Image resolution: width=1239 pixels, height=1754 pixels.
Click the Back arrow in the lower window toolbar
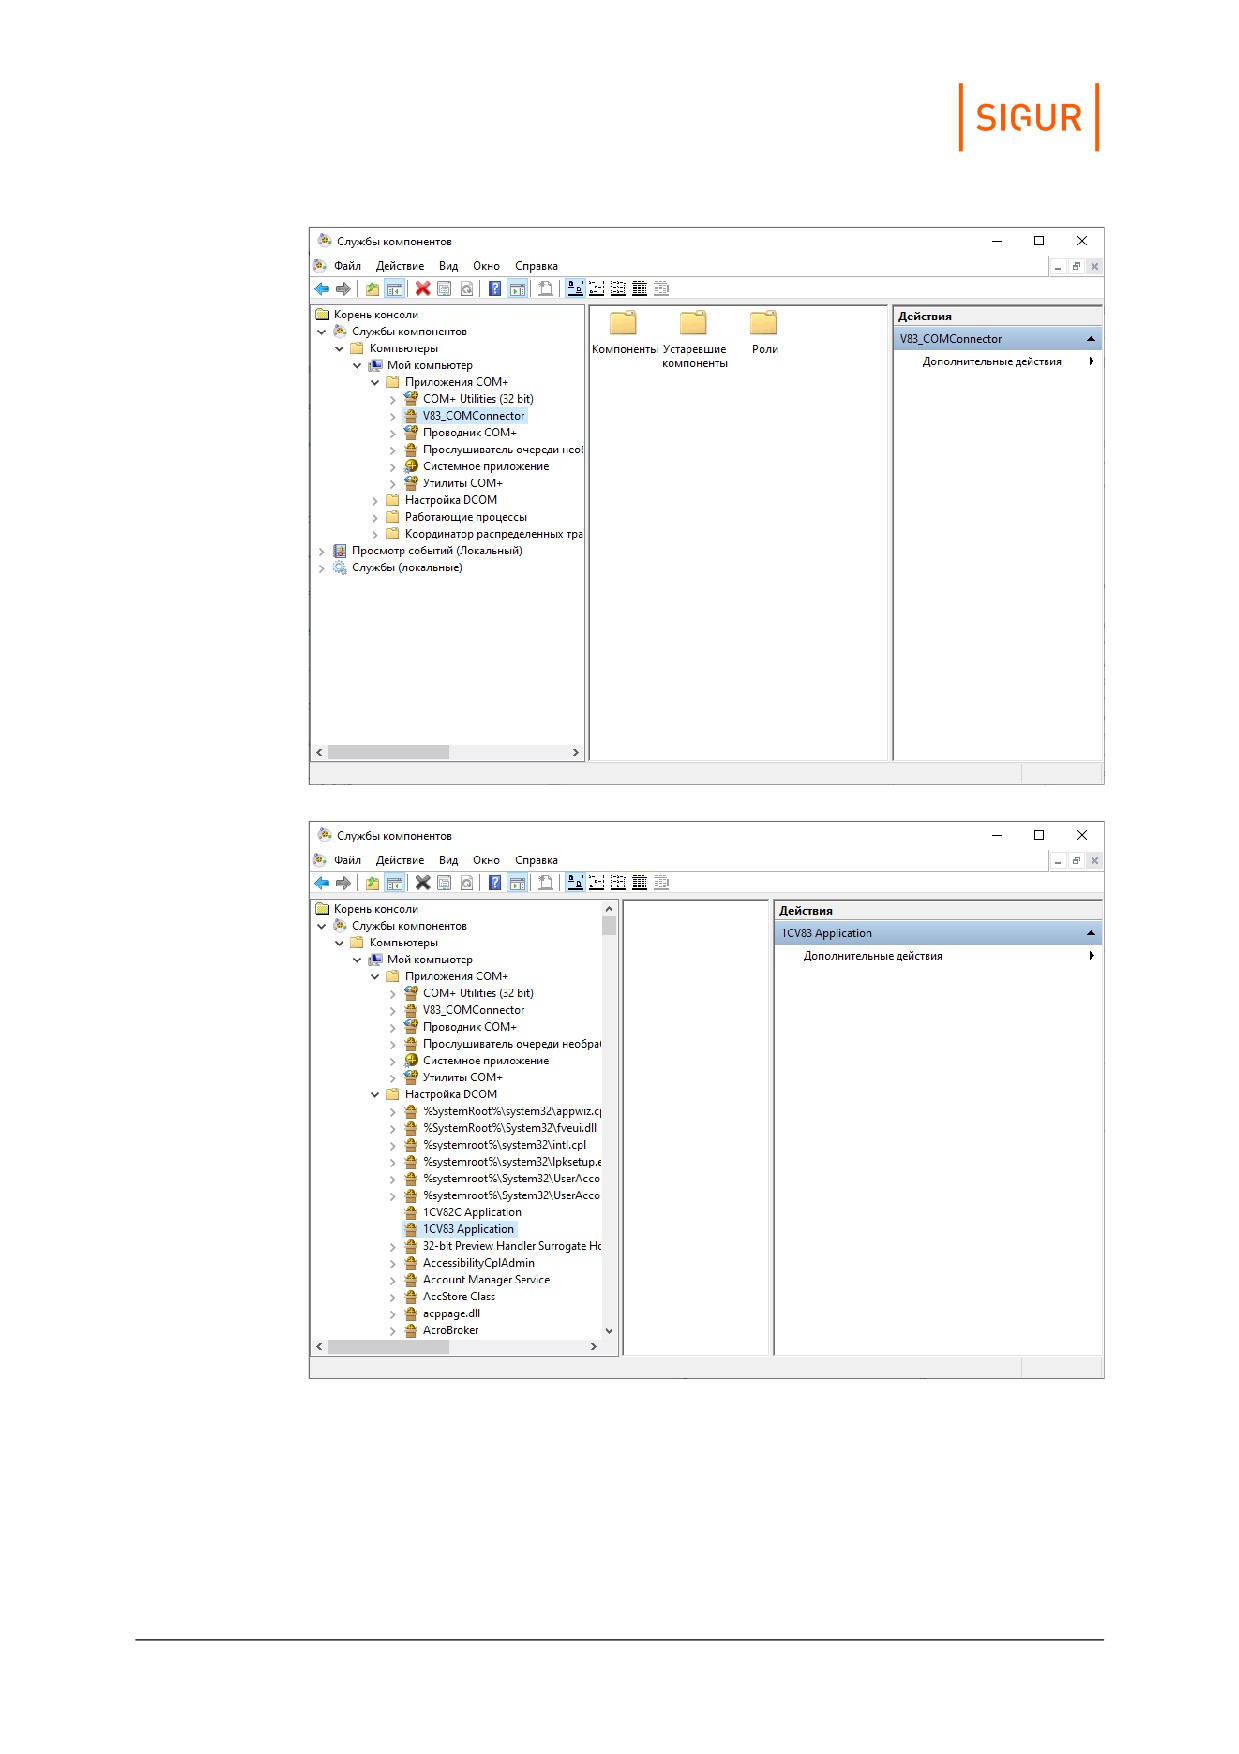click(321, 883)
